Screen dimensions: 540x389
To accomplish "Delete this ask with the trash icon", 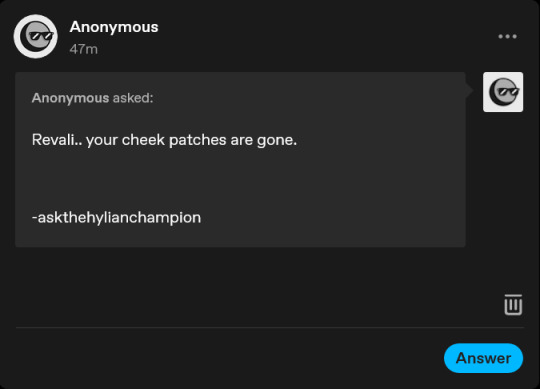I will point(513,305).
